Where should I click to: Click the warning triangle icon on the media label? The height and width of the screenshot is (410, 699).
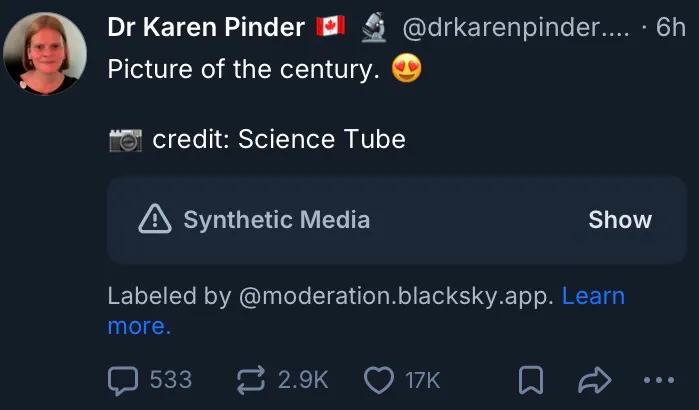click(x=155, y=220)
